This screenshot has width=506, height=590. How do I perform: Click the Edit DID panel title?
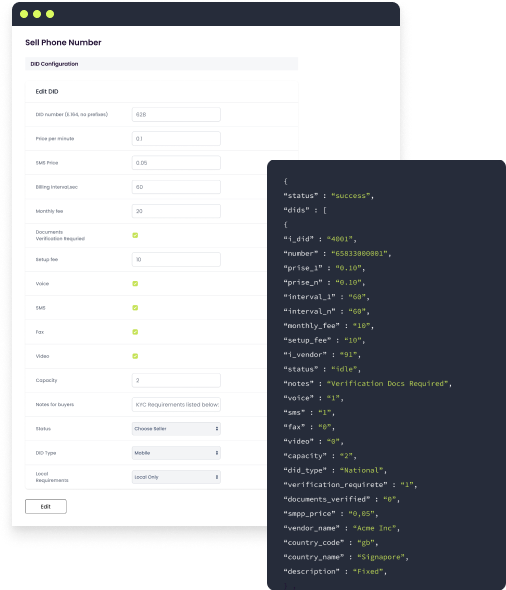click(47, 91)
